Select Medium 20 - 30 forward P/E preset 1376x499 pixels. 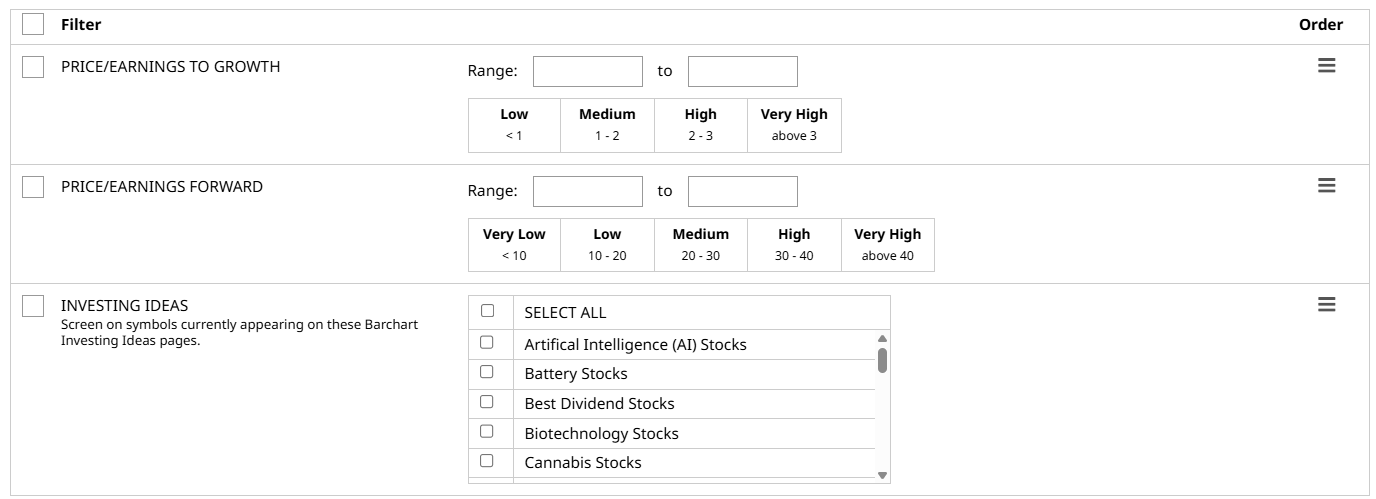pyautogui.click(x=700, y=245)
